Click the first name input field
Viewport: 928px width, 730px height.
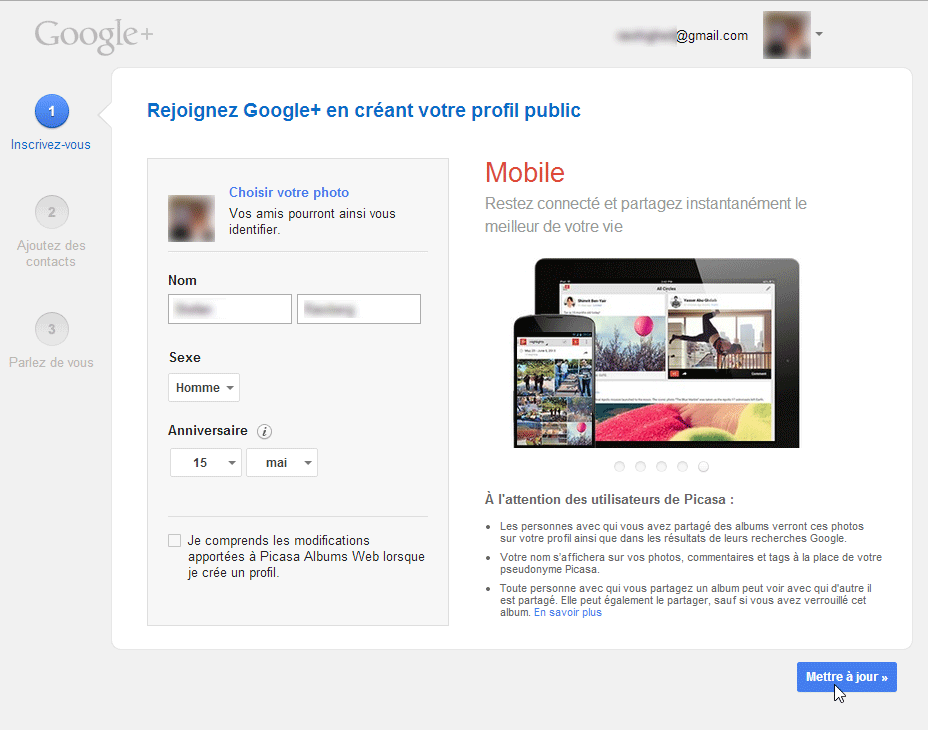230,309
